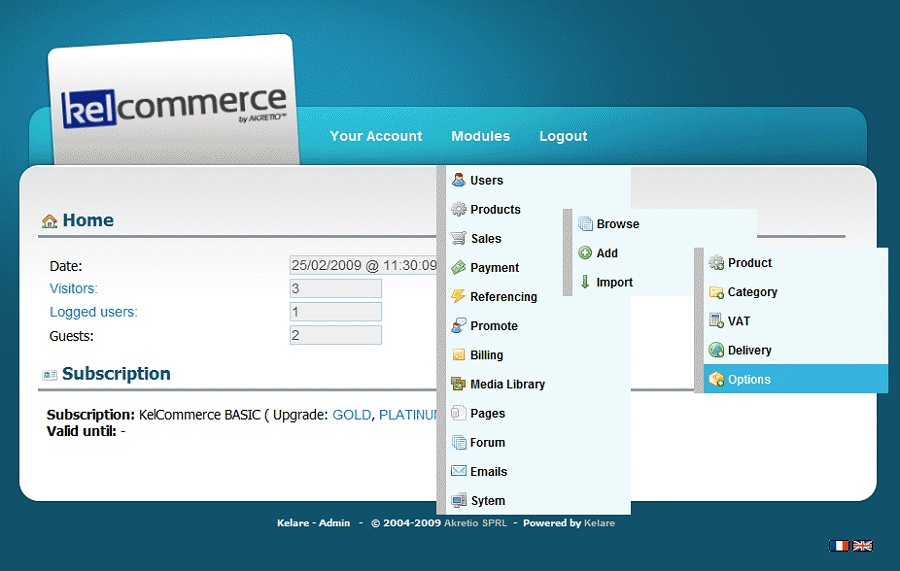Open the Logged users link
Screen dimensions: 900x571
coord(94,312)
